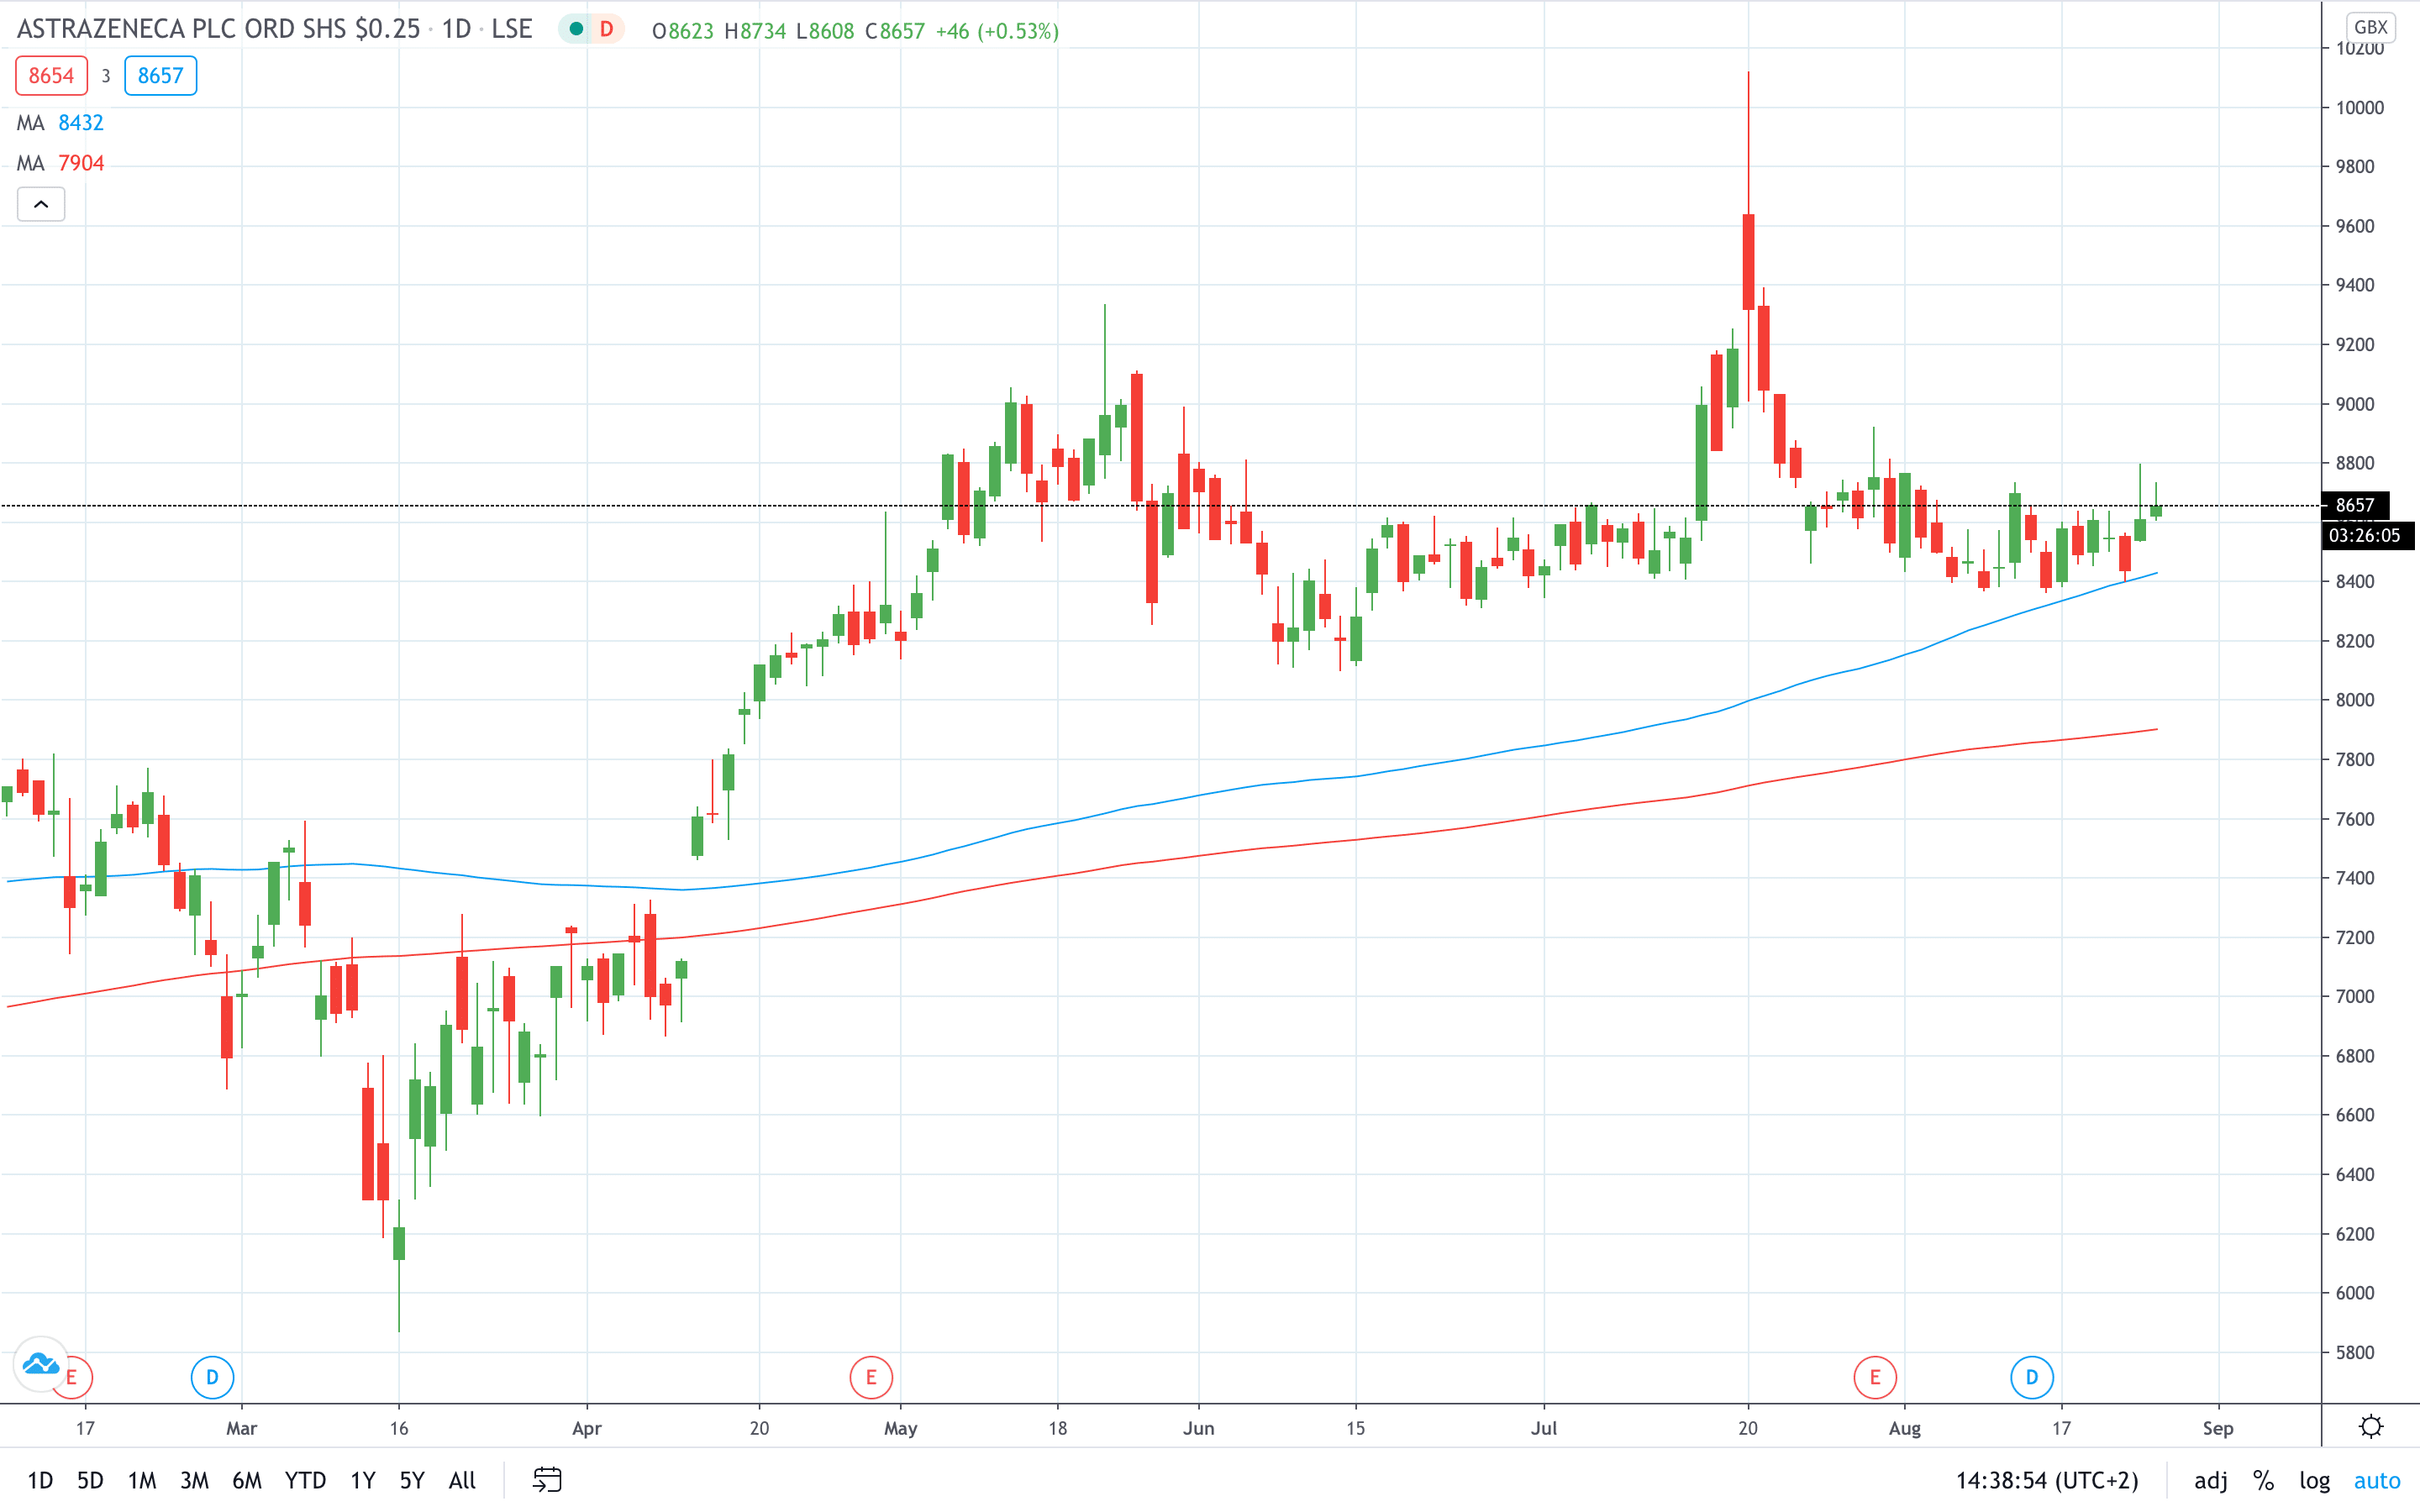Collapse the indicator legend chevron
The height and width of the screenshot is (1512, 2420).
click(41, 204)
